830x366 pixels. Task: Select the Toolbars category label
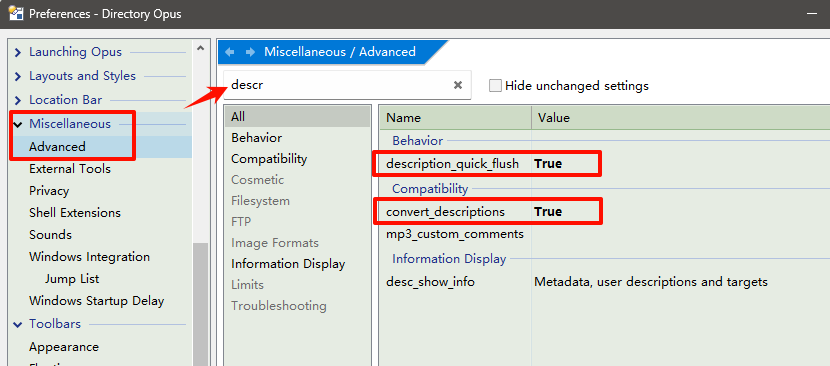tap(55, 324)
